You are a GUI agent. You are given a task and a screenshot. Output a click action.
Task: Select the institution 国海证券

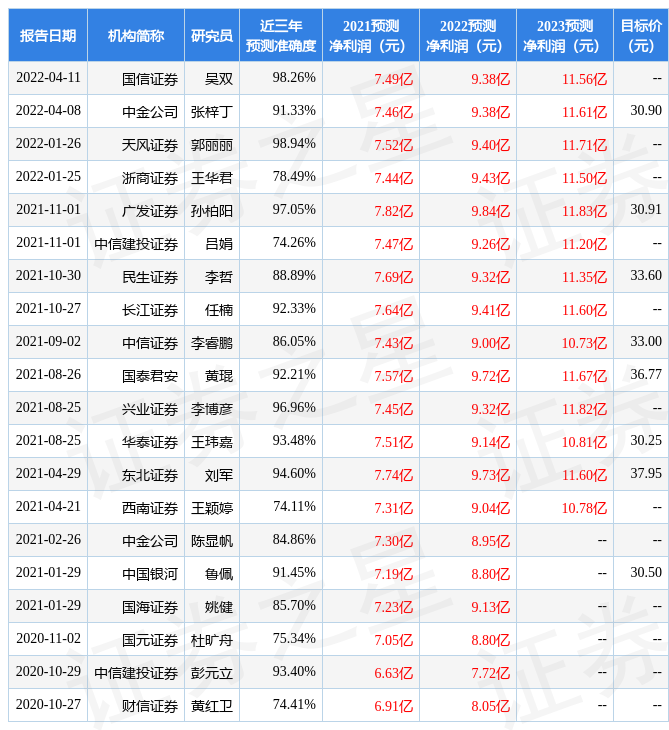tap(150, 608)
